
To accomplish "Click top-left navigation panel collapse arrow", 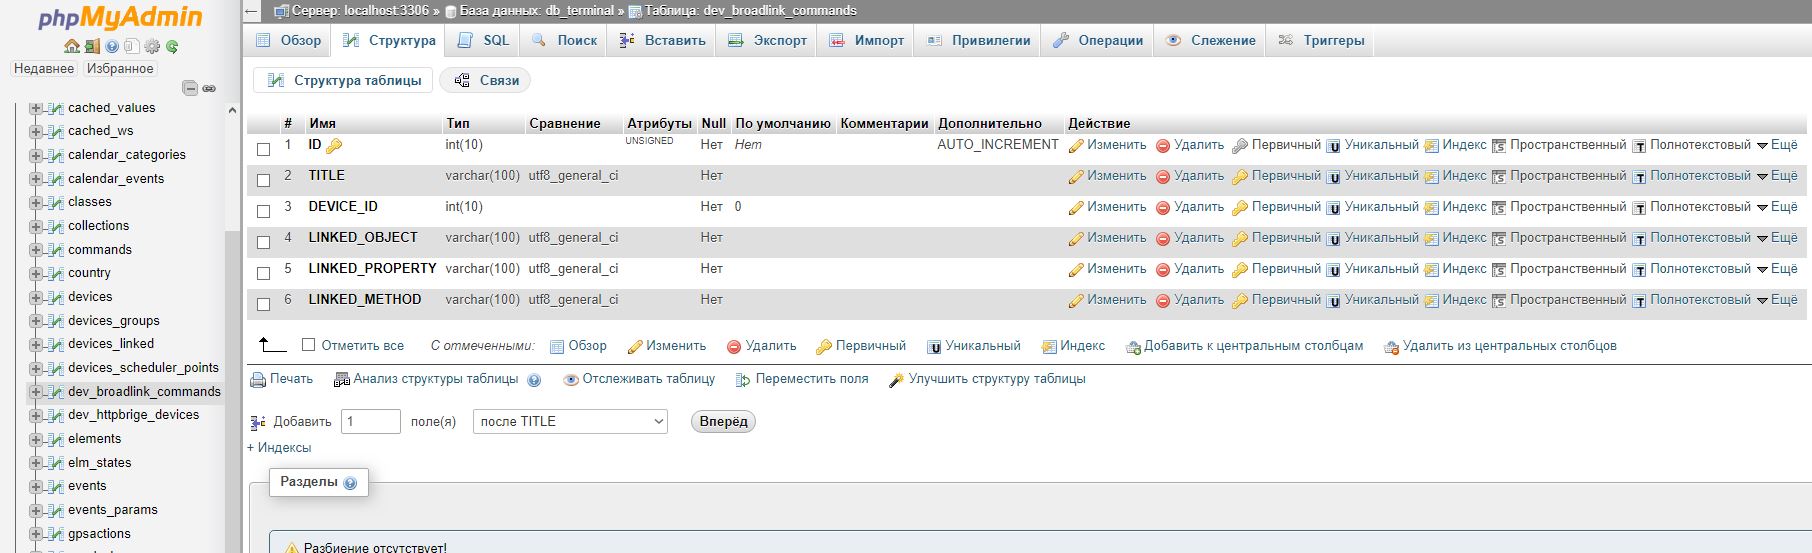I will click(x=253, y=11).
